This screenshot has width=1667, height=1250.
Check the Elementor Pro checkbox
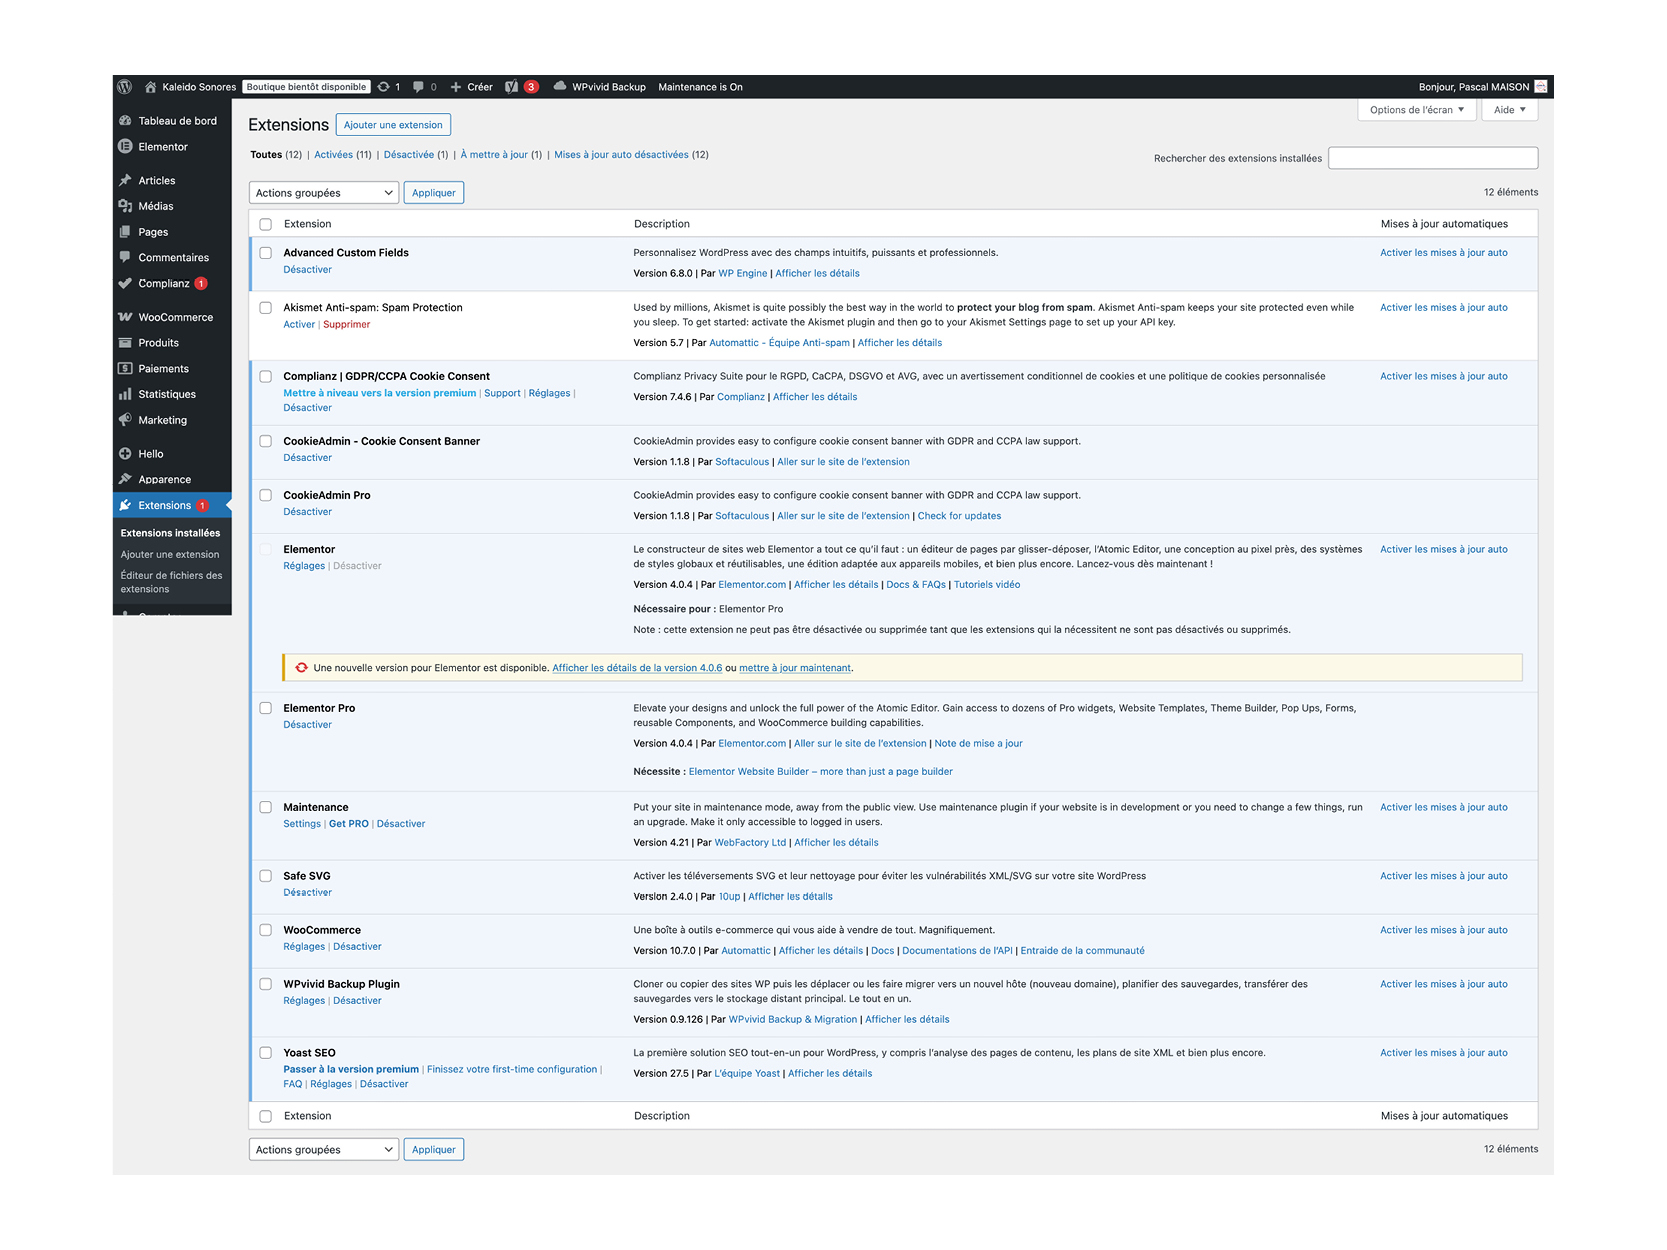click(x=265, y=709)
